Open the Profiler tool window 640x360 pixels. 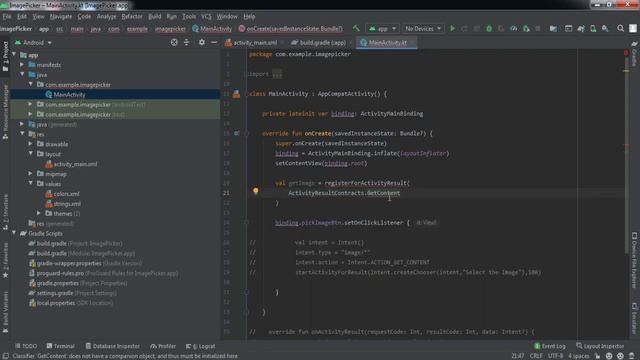pos(163,346)
